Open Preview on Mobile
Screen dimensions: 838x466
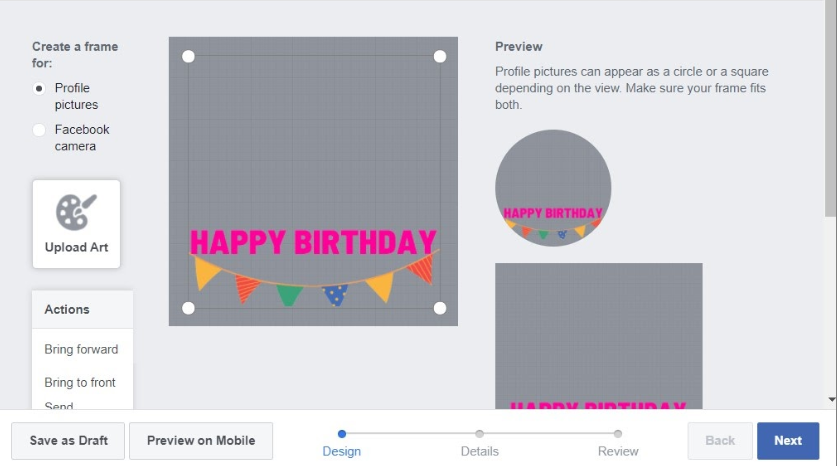[201, 440]
